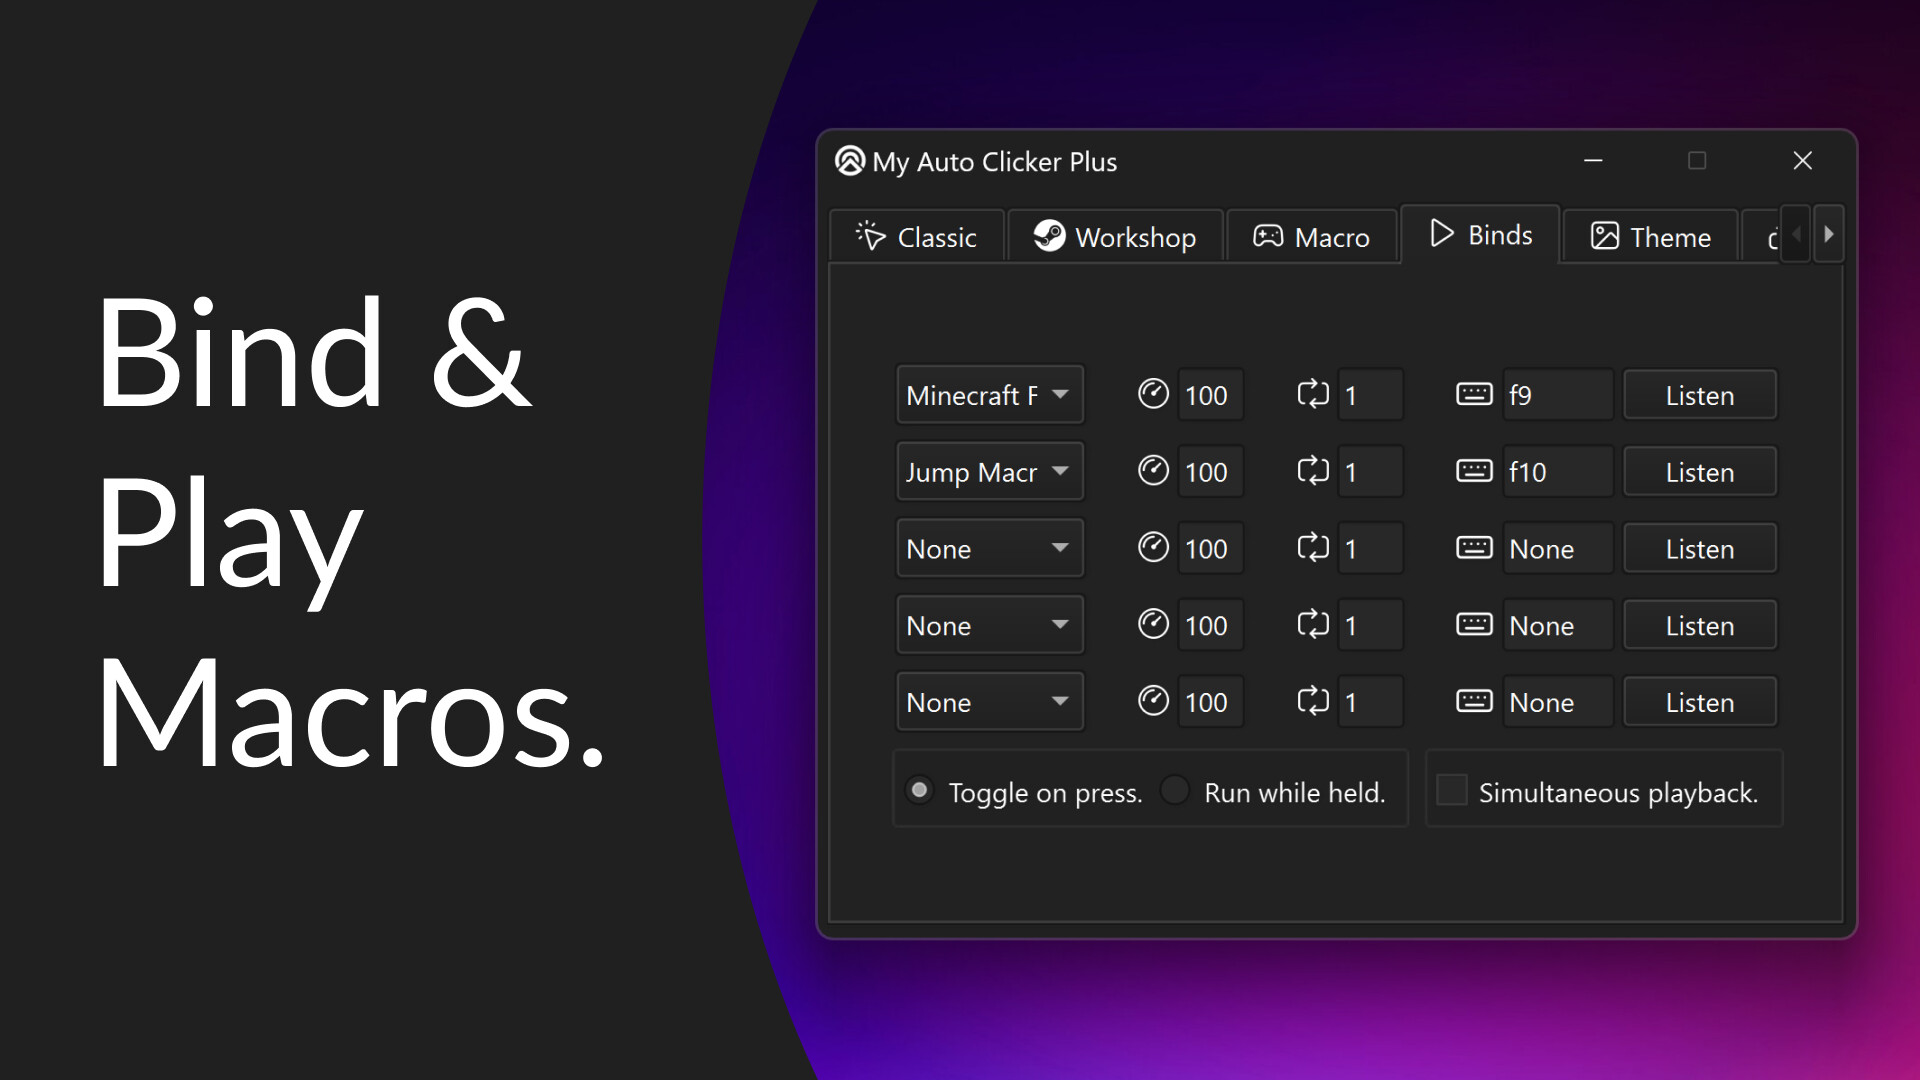
Task: Click the speed field in Jump Macr row
Action: pyautogui.click(x=1210, y=472)
